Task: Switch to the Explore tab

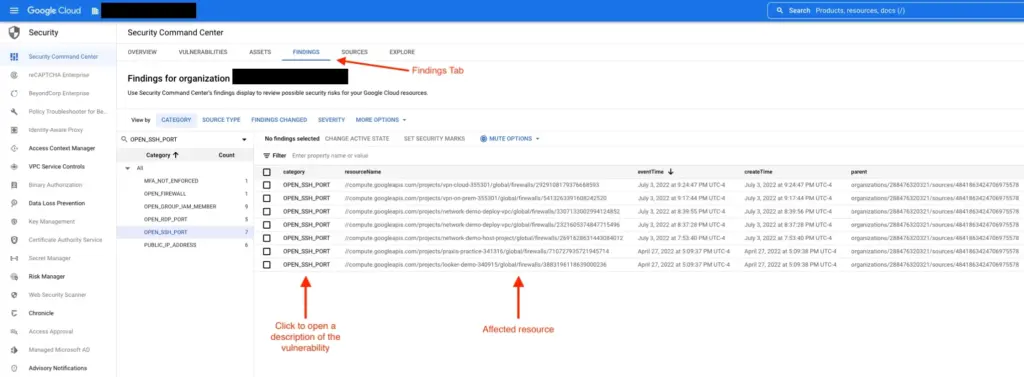Action: pos(402,52)
